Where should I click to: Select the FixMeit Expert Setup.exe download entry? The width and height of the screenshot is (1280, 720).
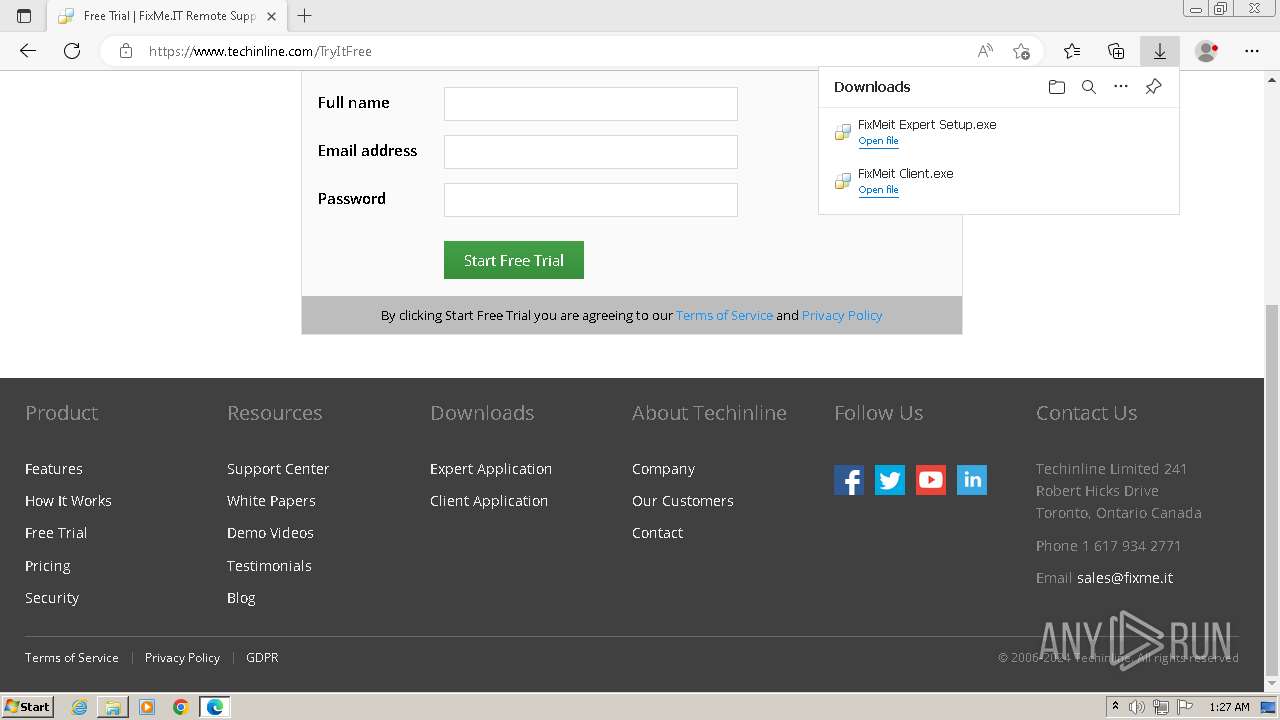(998, 132)
